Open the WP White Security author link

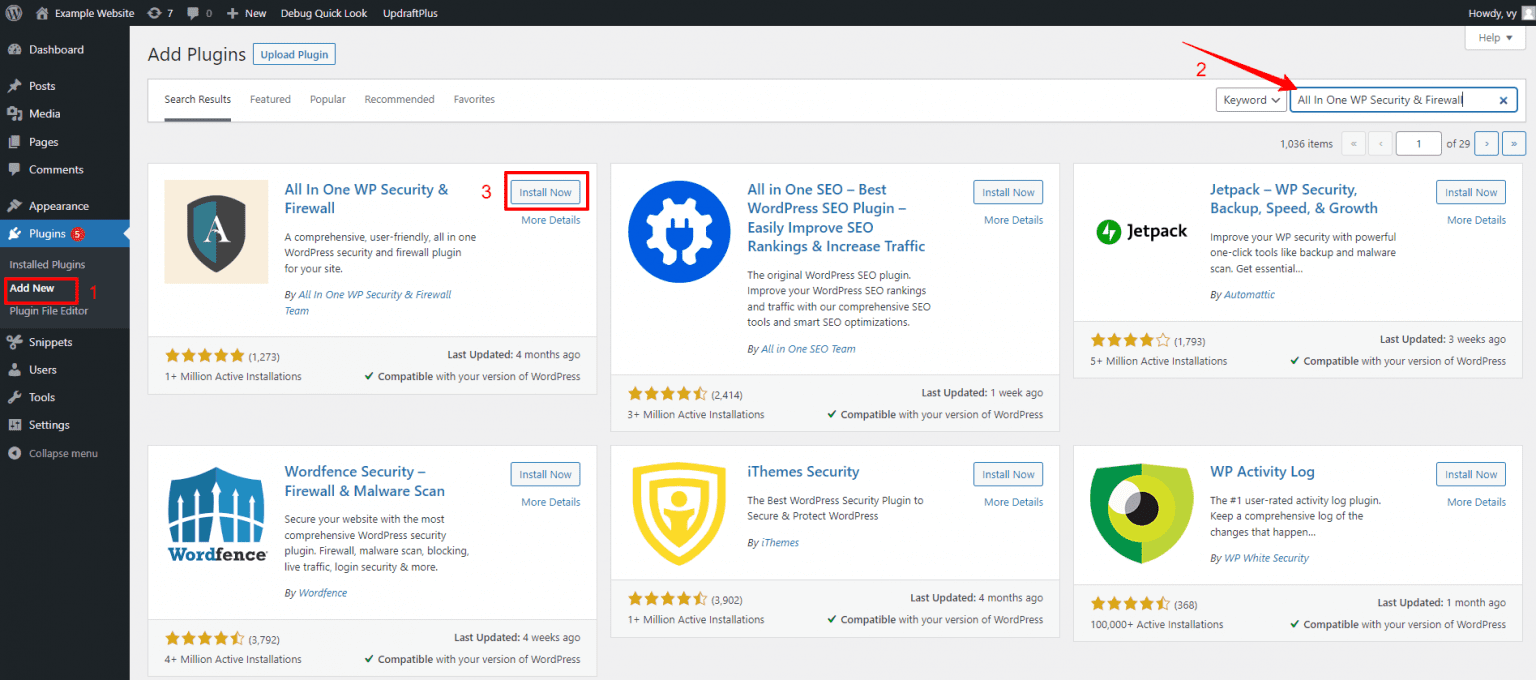[x=1266, y=558]
